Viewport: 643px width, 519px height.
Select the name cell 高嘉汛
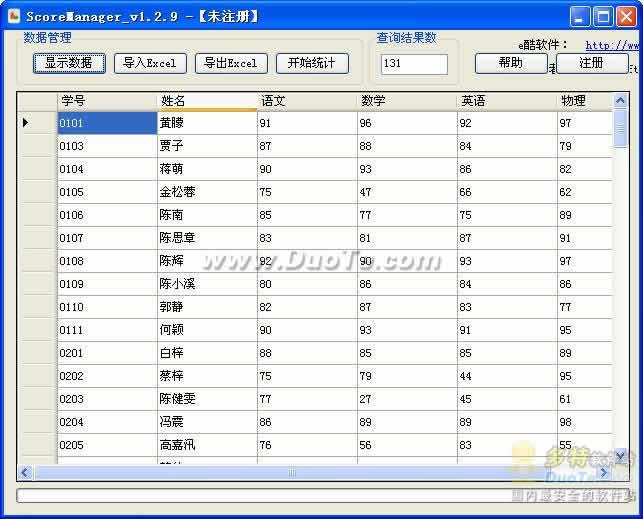pyautogui.click(x=207, y=444)
